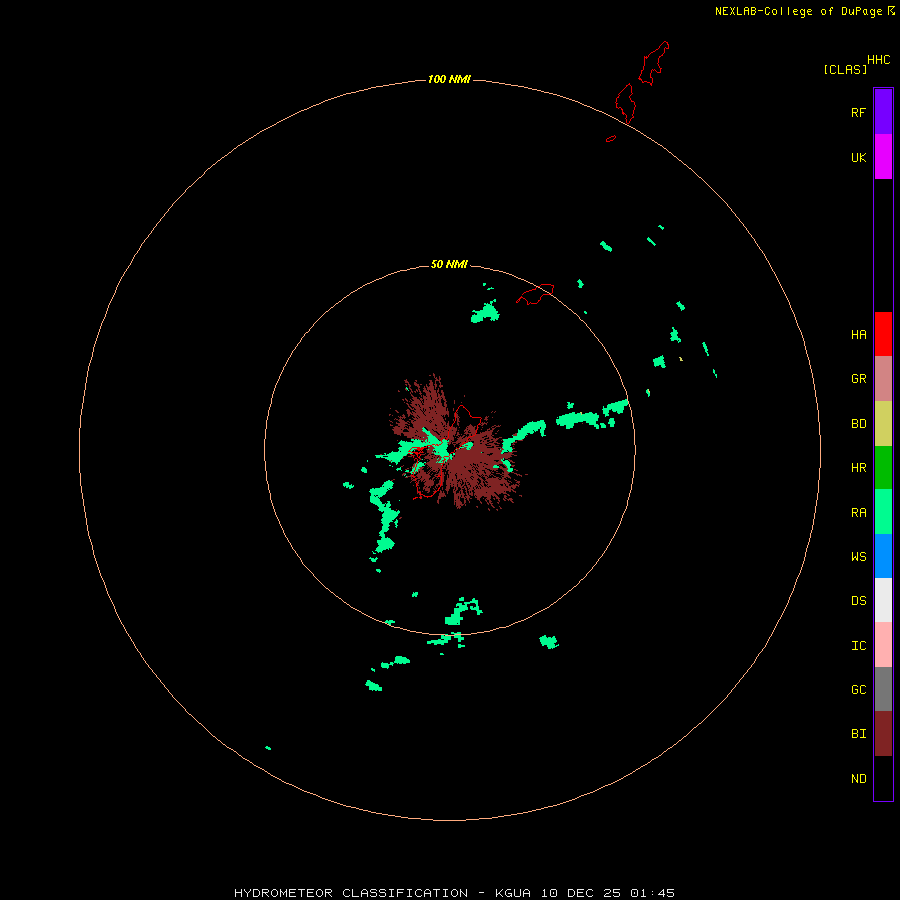Click the GR legend label
The width and height of the screenshot is (900, 900).
[x=858, y=379]
